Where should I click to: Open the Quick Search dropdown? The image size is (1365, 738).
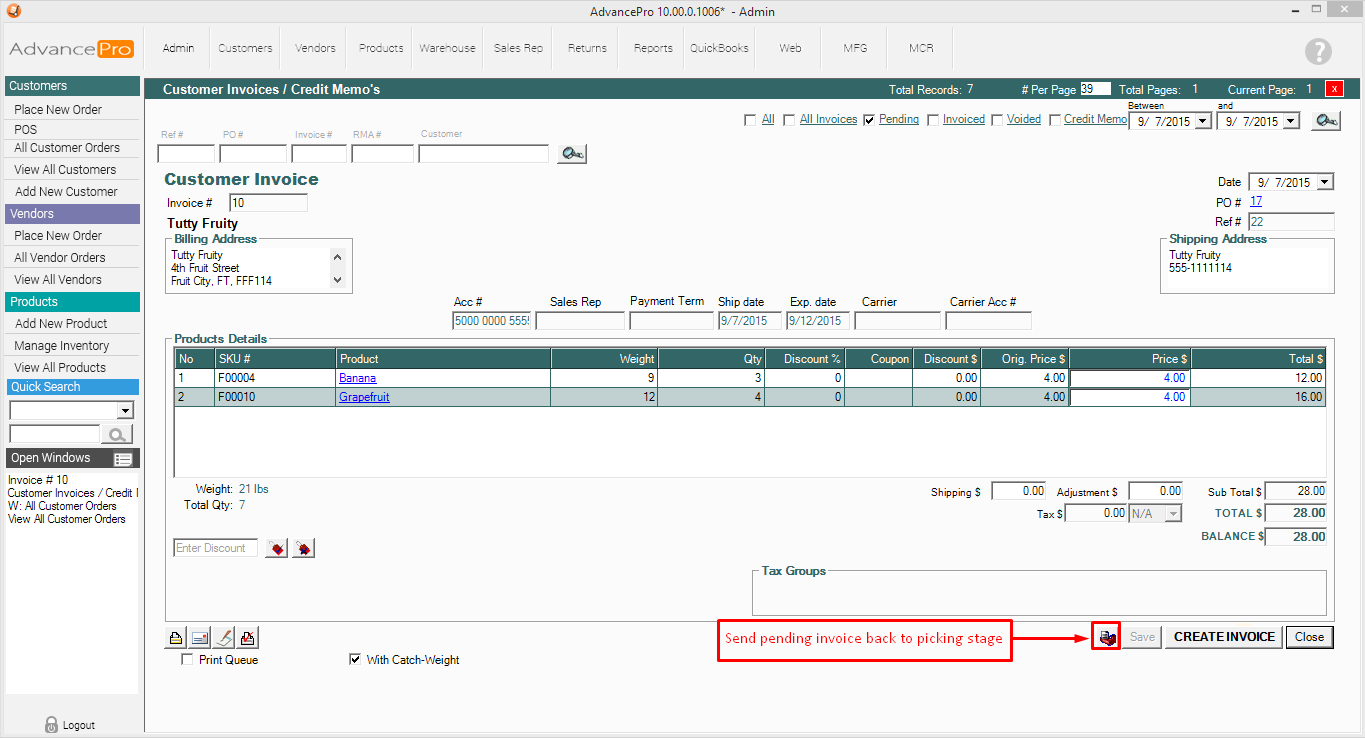point(125,410)
